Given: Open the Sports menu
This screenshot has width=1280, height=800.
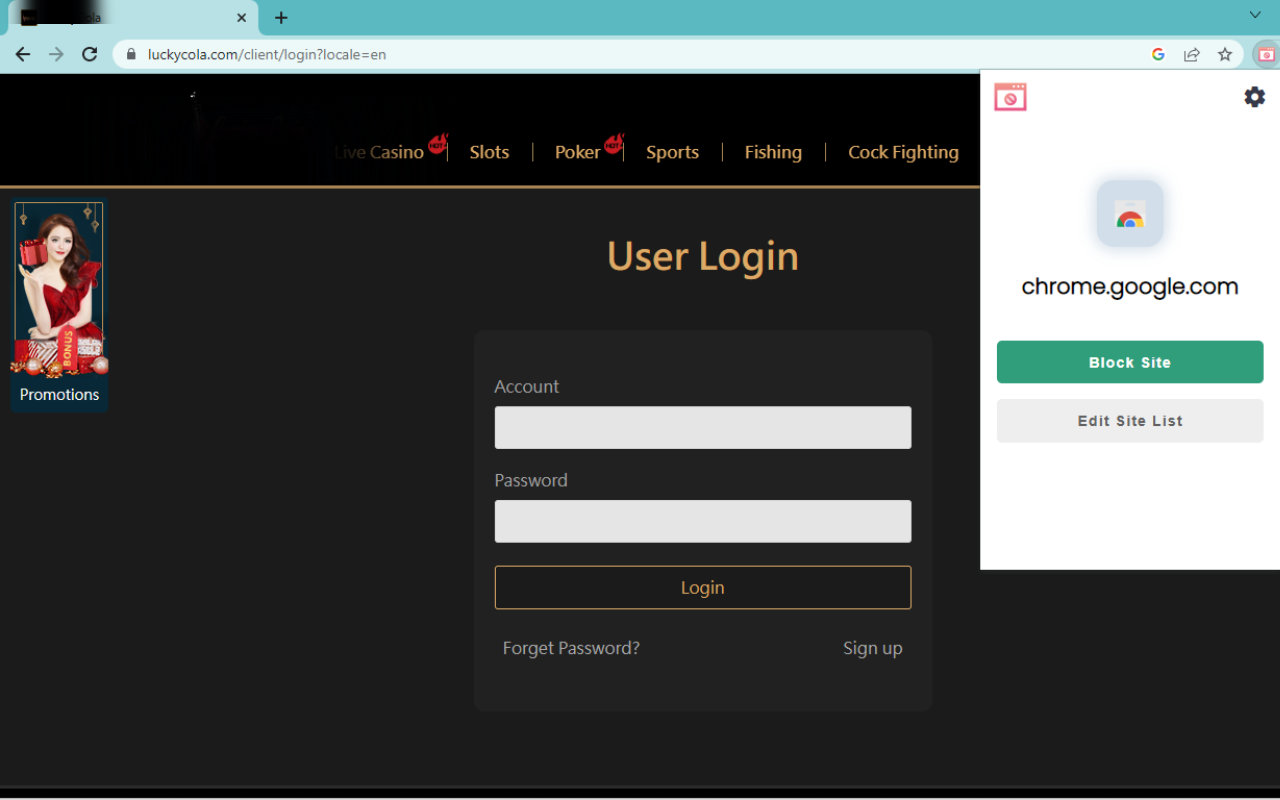Looking at the screenshot, I should click(672, 152).
